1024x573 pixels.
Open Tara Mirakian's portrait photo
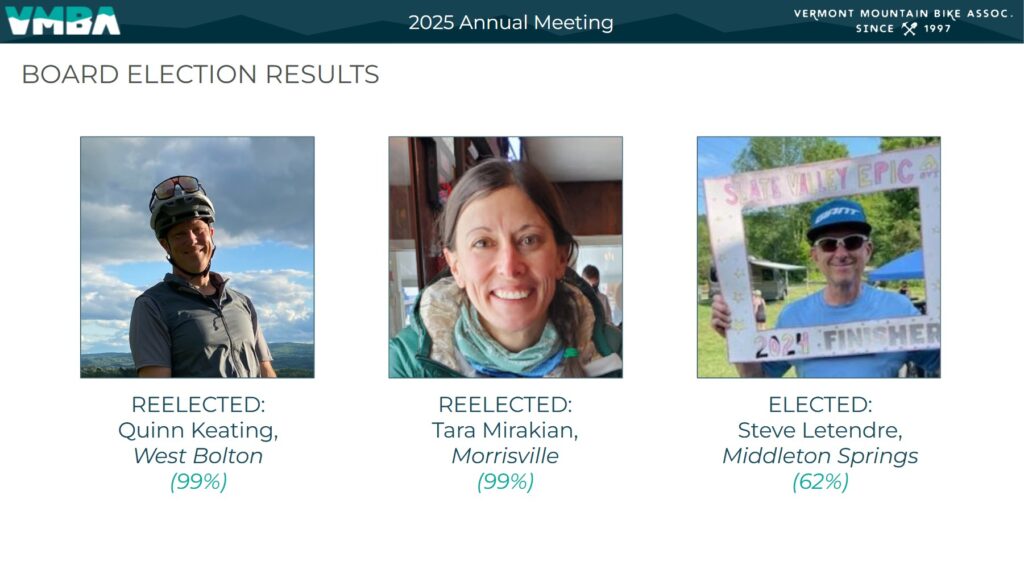505,257
